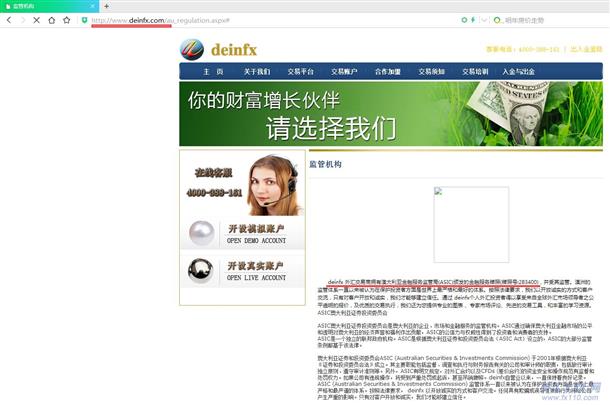Screen dimensions: 610x405
Task: Open the 交易账户 menu item
Action: 344,72
